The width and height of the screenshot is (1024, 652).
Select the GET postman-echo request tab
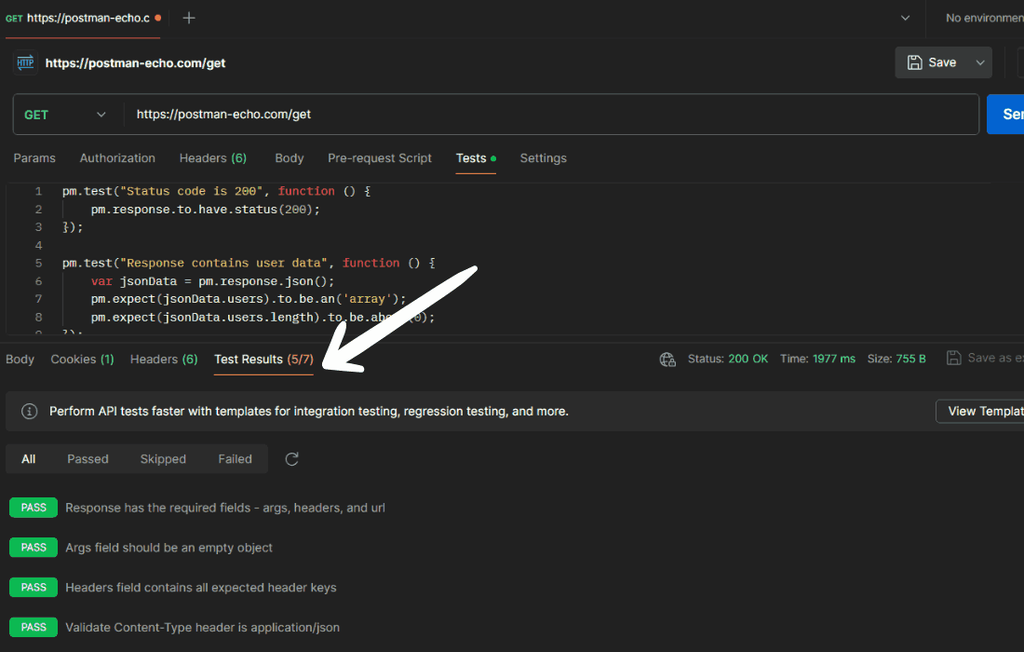[x=83, y=18]
